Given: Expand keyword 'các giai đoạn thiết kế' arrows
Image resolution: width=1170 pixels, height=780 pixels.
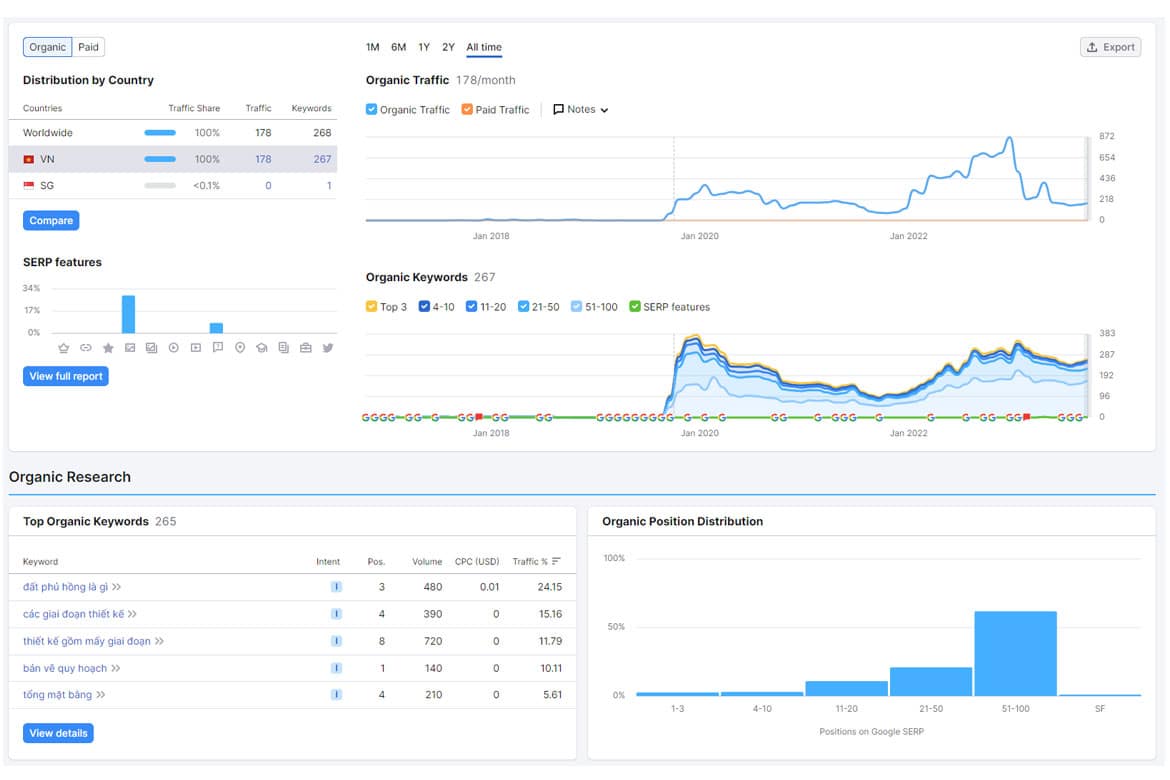Looking at the screenshot, I should coord(132,614).
